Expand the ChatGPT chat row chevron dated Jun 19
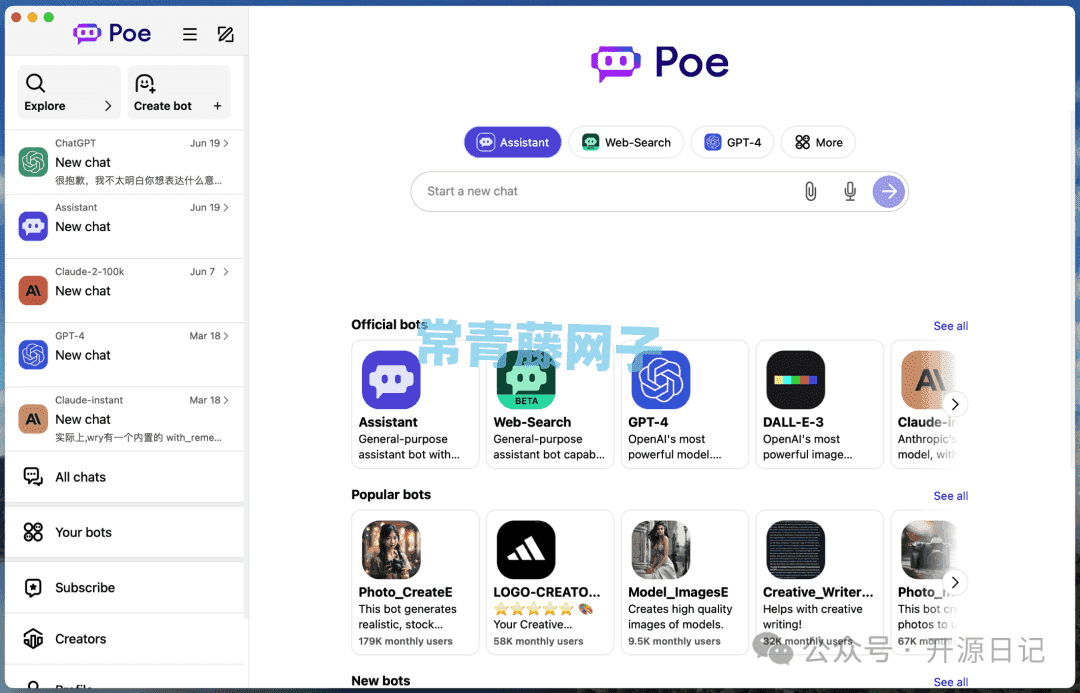Screen dimensions: 1080x693 pos(226,143)
